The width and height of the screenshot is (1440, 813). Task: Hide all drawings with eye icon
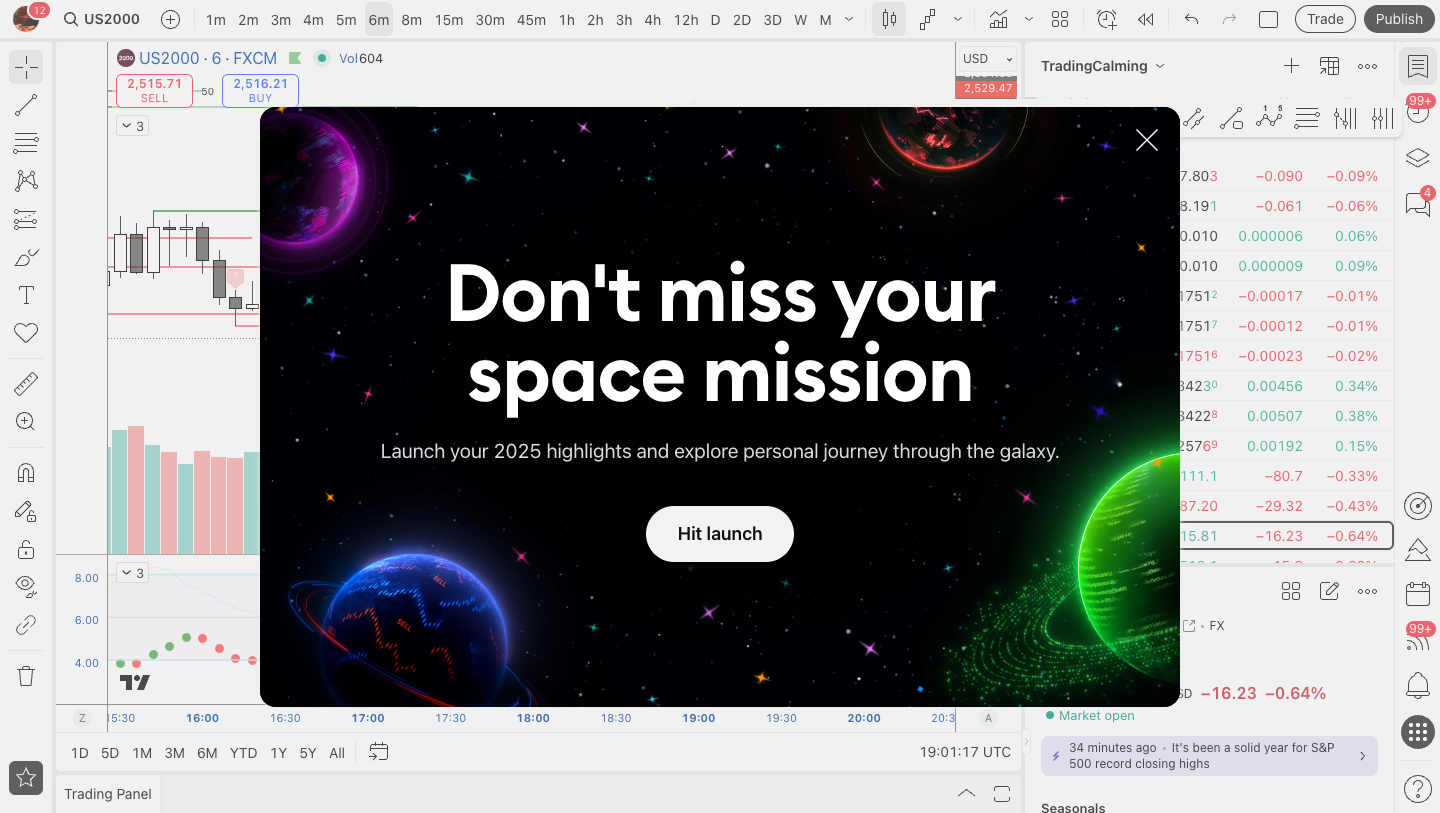click(26, 587)
